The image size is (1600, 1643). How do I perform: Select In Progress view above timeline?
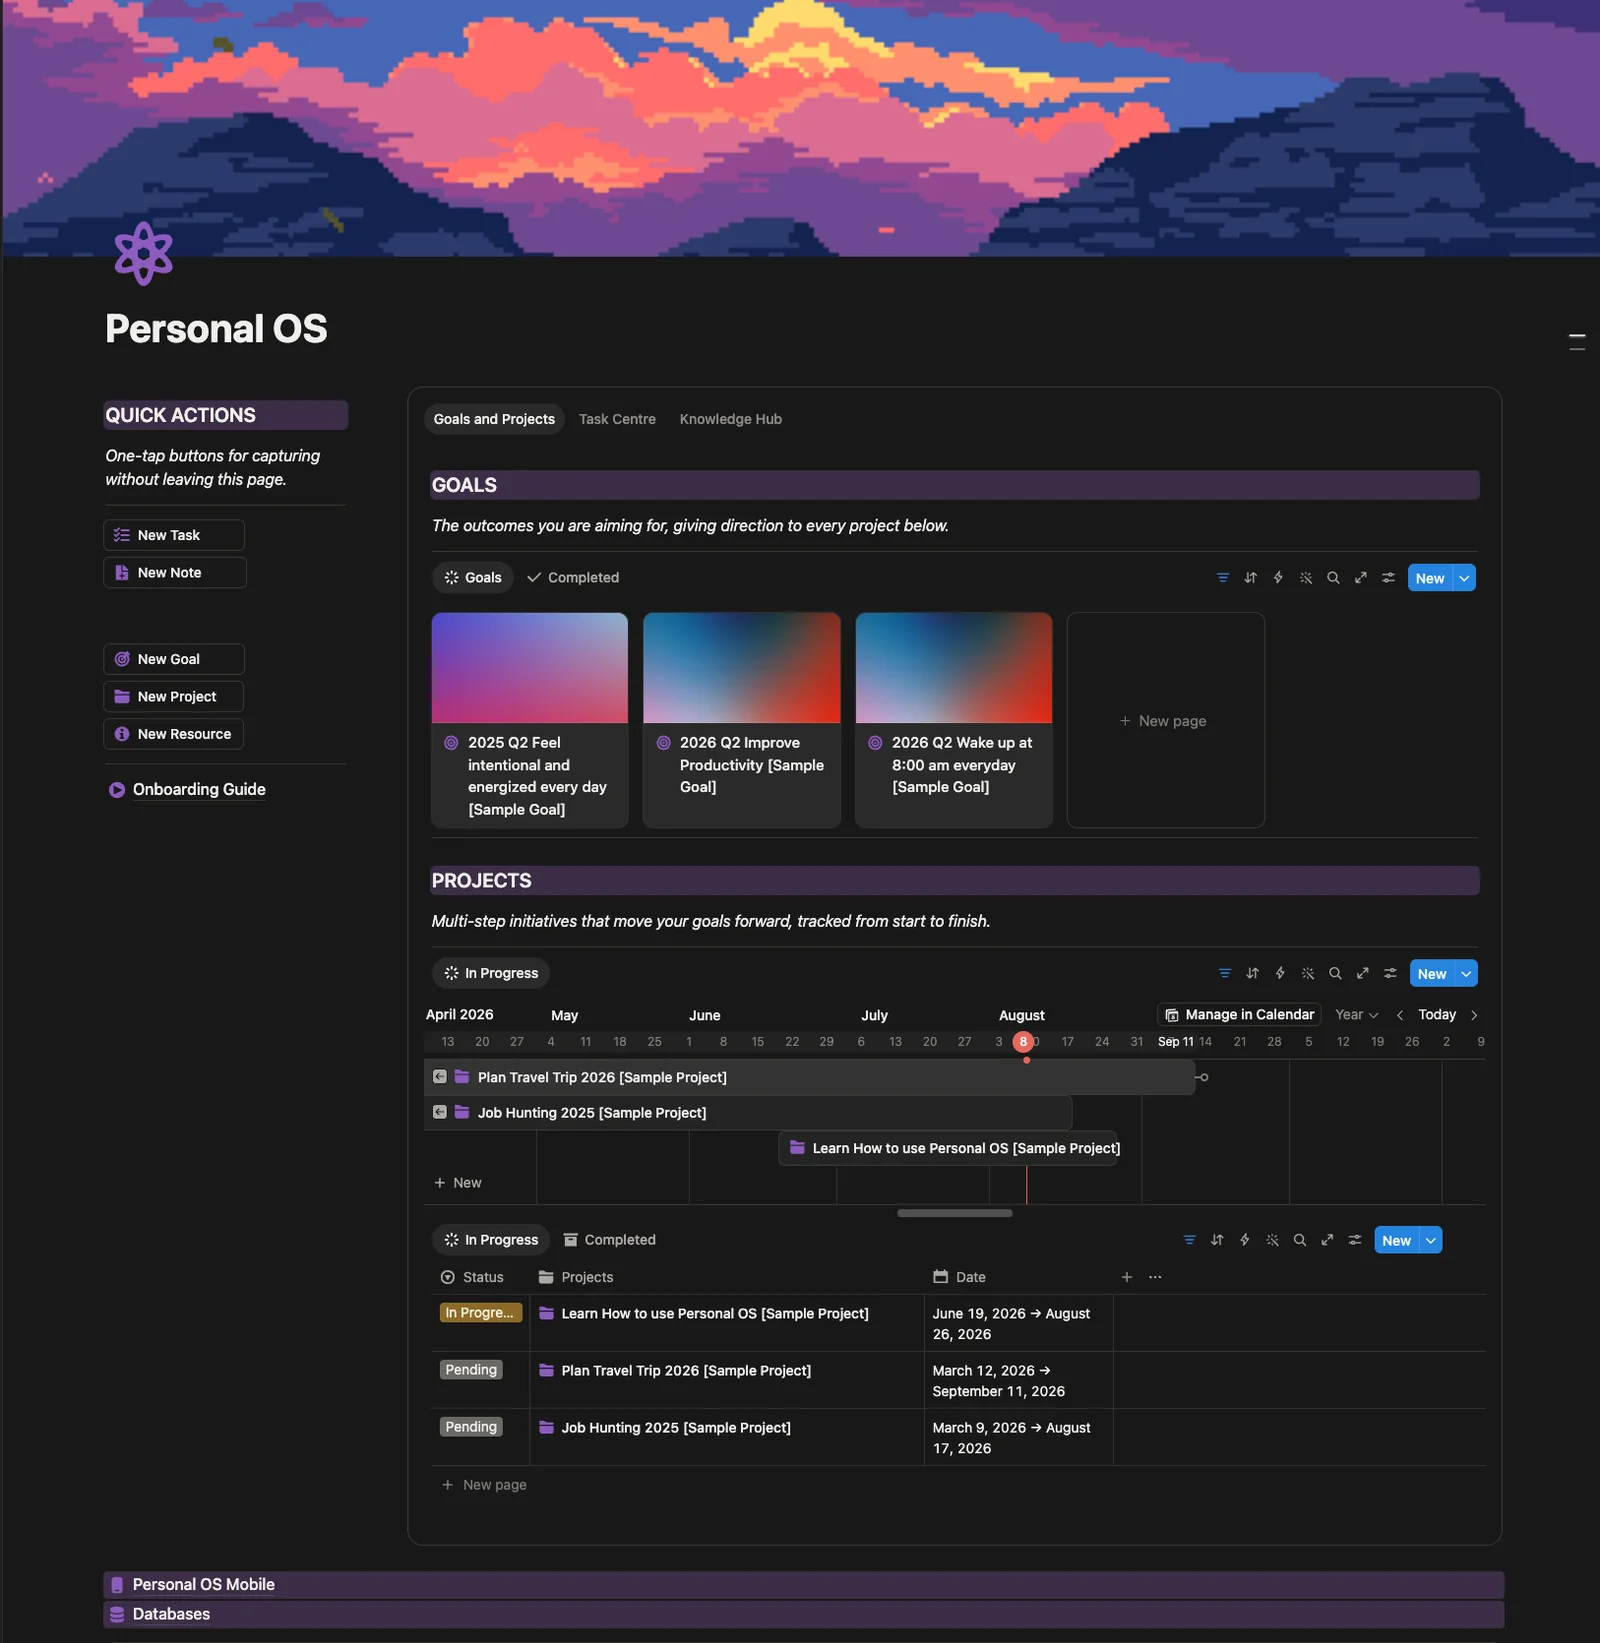point(491,973)
